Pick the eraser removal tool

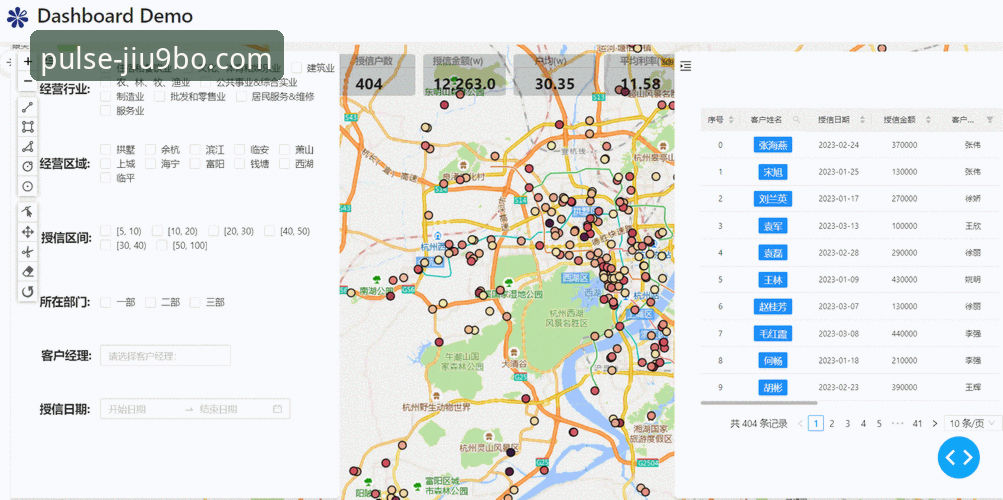click(x=27, y=272)
